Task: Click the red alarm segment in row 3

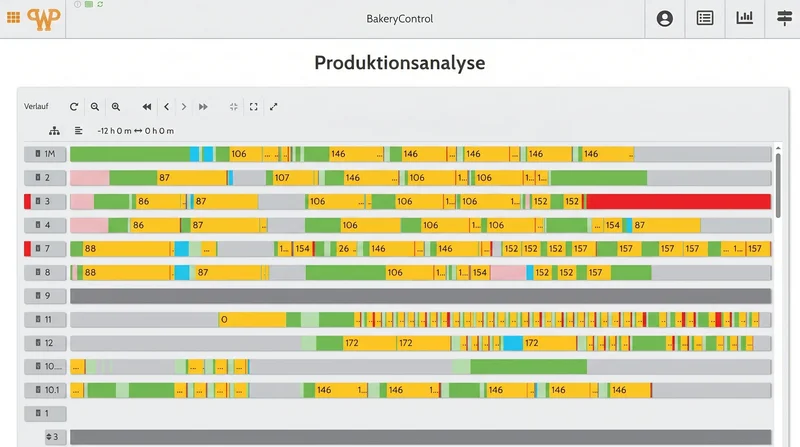Action: pyautogui.click(x=678, y=202)
